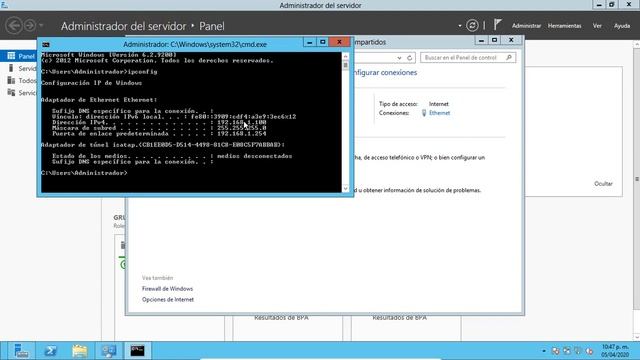Click the first system tray icon after the arrow
Screen dimensions: 640x360
556,351
